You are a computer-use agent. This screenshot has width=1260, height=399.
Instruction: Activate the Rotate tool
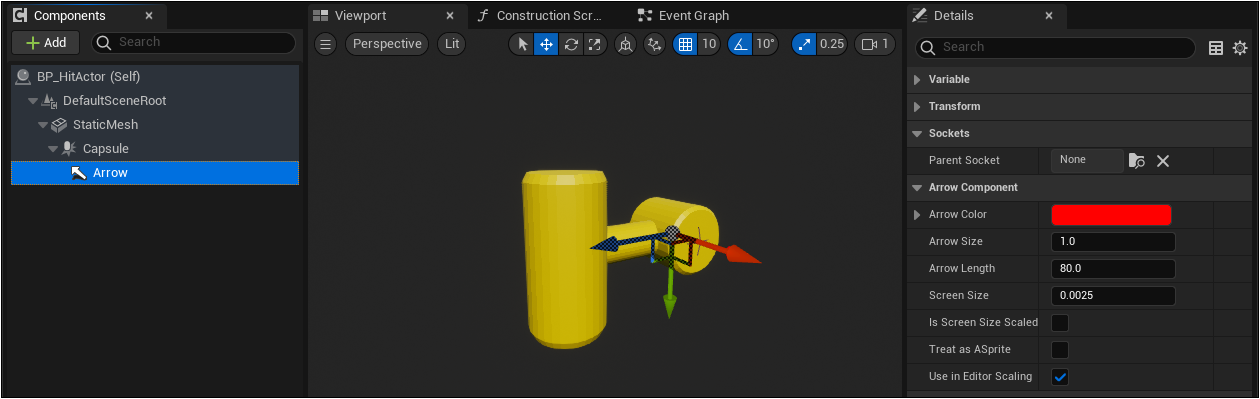pos(571,44)
